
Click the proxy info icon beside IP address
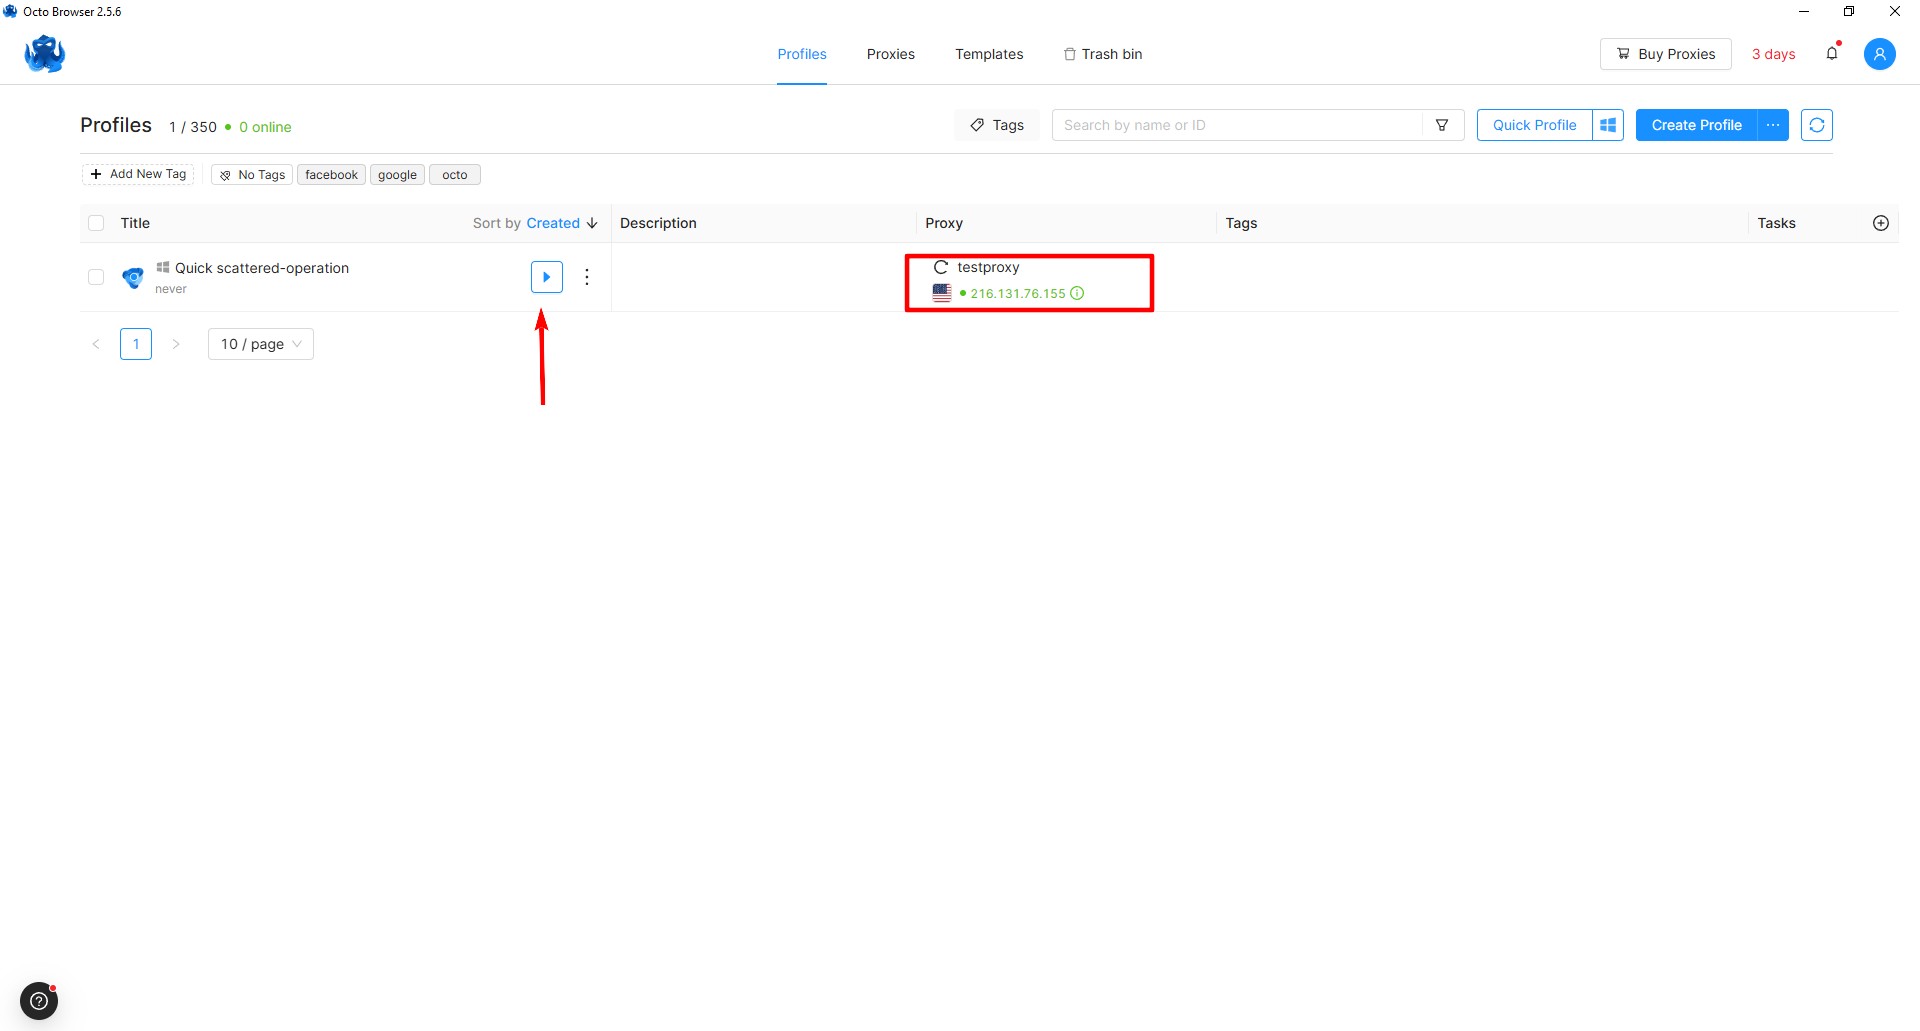click(1077, 293)
